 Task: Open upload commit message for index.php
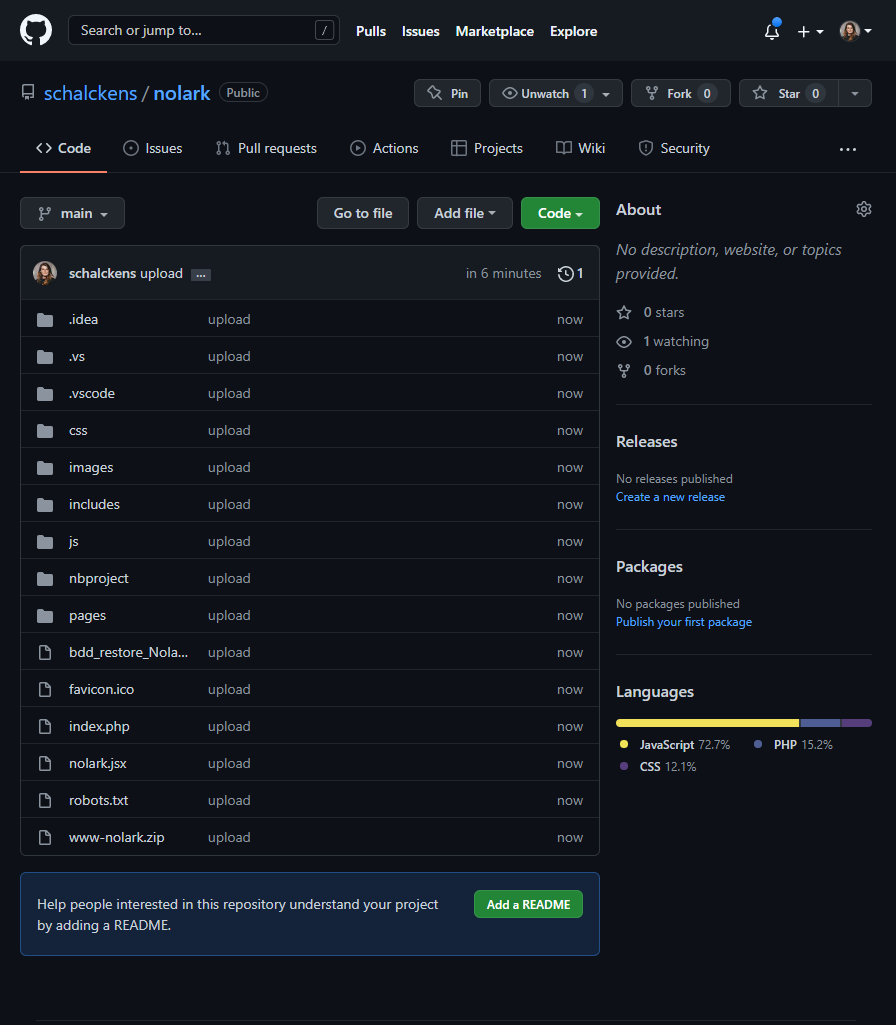[229, 726]
